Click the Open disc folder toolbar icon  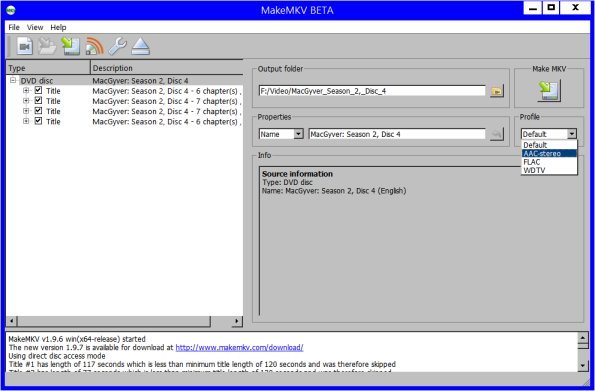[47, 46]
